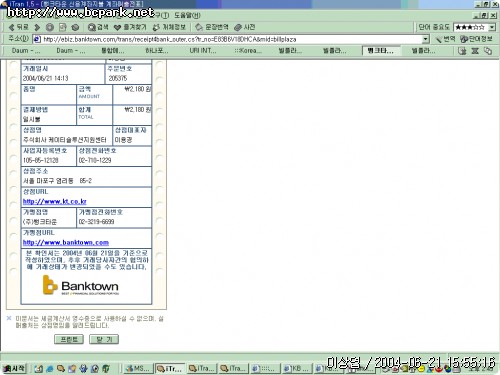Click the Back (뒤로) navigation icon
The image size is (500, 375).
coord(18,27)
